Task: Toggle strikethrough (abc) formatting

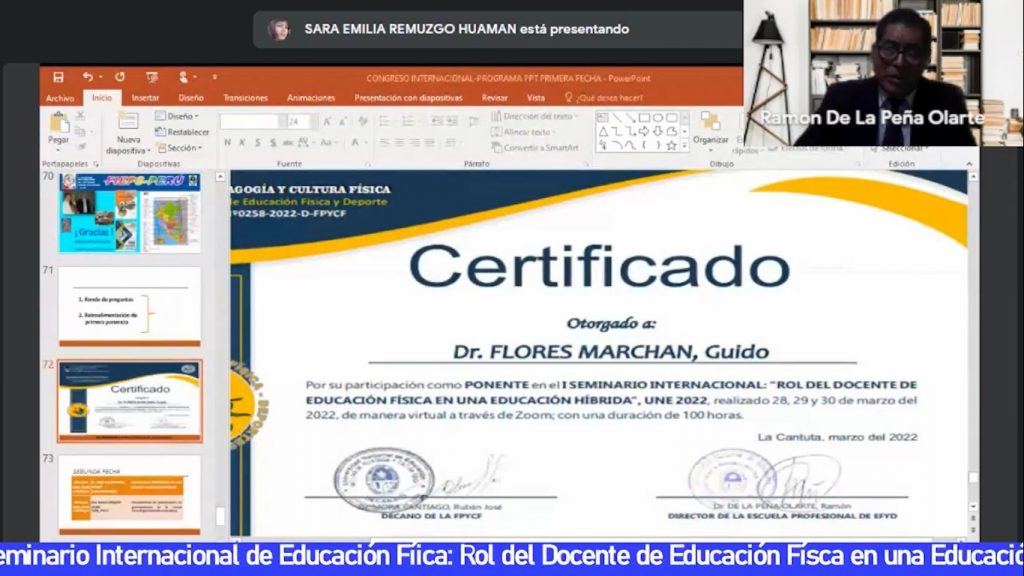Action: (x=288, y=142)
